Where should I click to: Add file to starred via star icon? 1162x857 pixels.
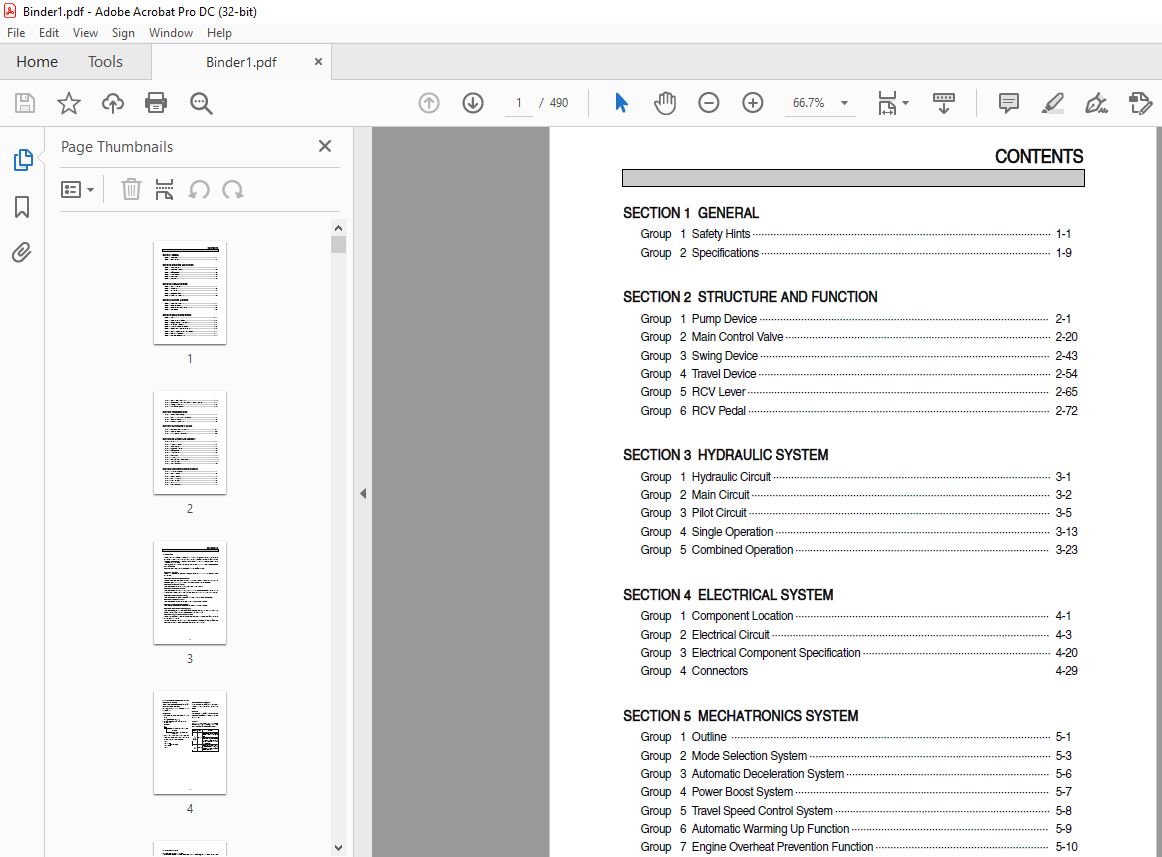[x=69, y=103]
